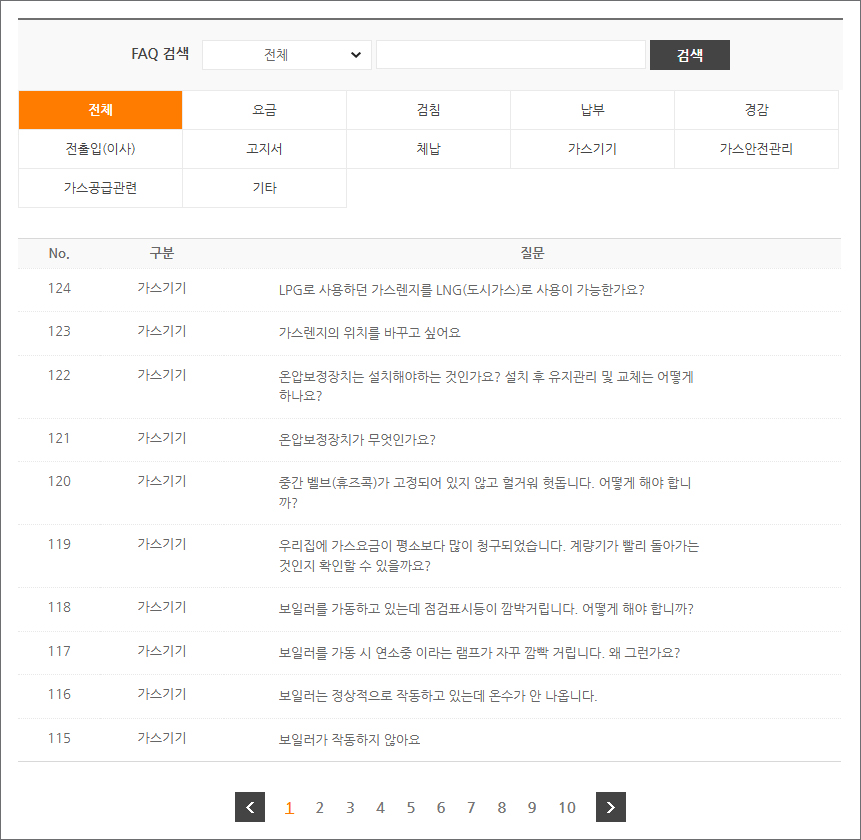Image resolution: width=861 pixels, height=840 pixels.
Task: Switch to the 요금 category tab
Action: coord(264,110)
